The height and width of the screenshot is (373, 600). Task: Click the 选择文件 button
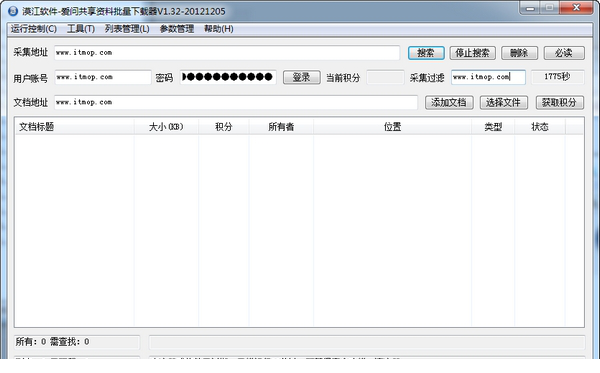click(x=504, y=103)
